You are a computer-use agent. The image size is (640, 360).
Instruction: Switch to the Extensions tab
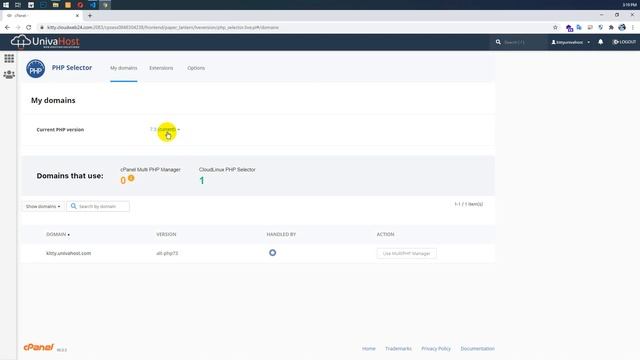[161, 68]
